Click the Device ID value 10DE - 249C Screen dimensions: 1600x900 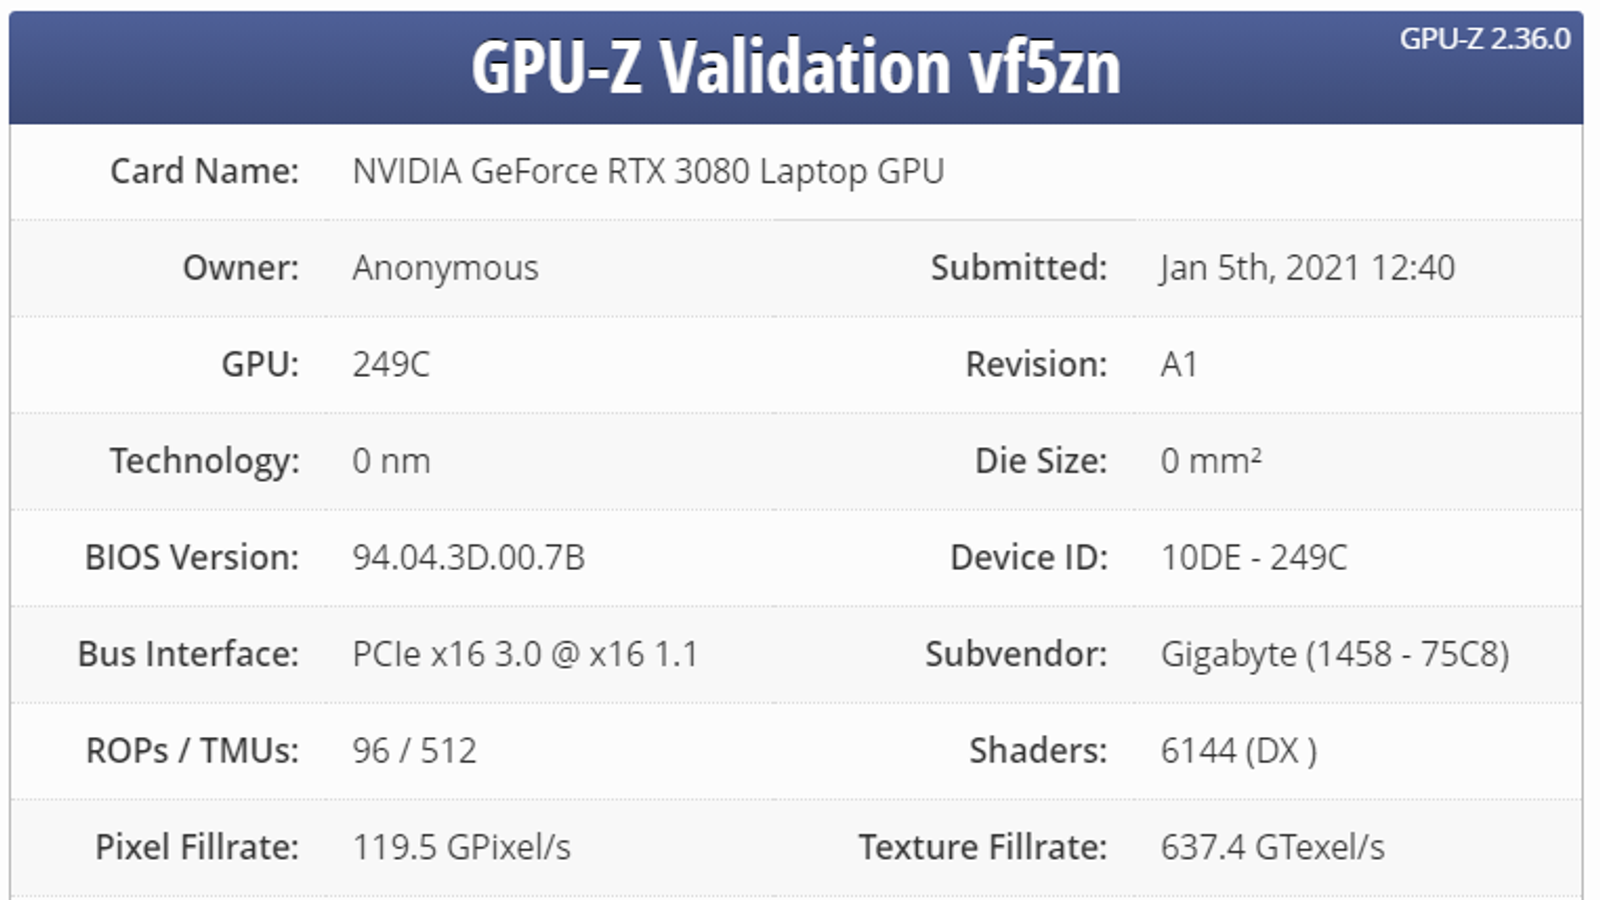[x=1254, y=557]
